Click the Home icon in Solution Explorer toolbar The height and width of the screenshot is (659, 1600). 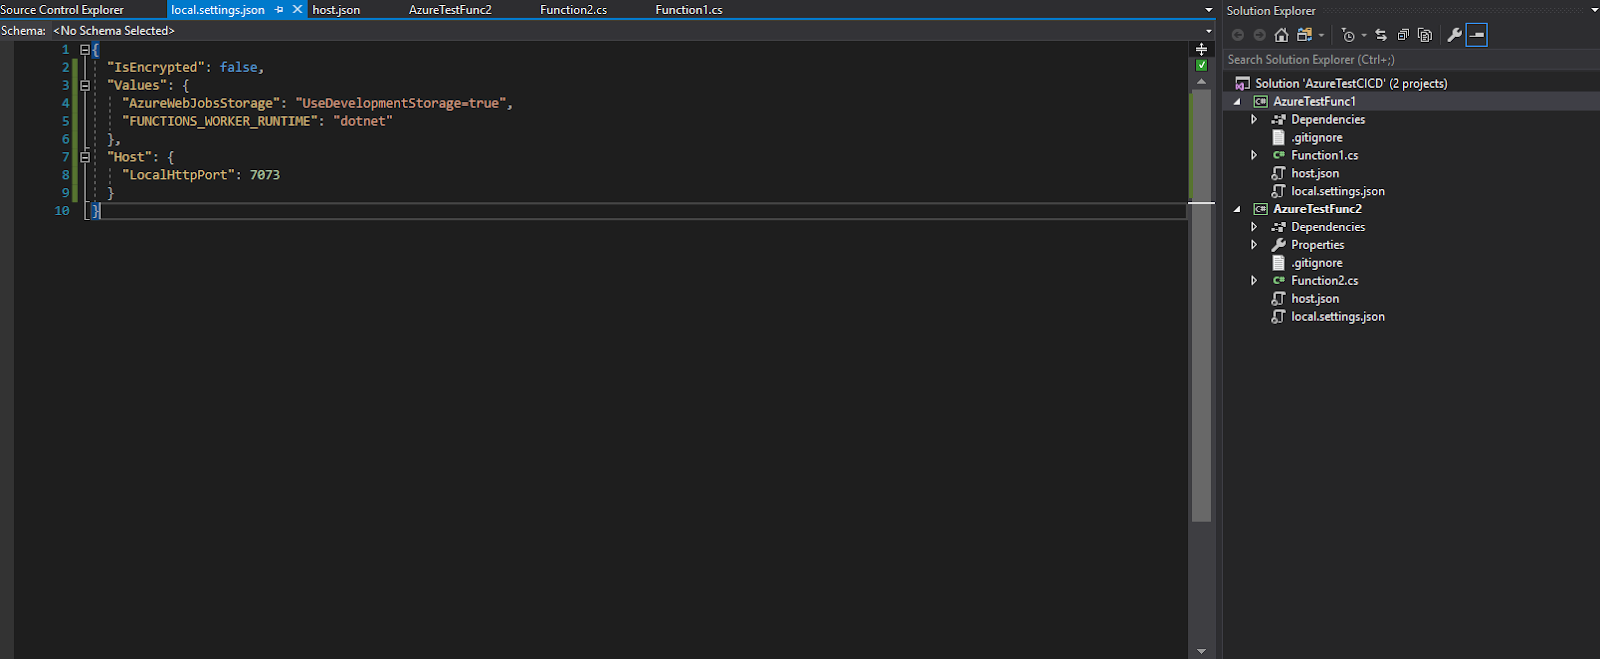(x=1281, y=35)
